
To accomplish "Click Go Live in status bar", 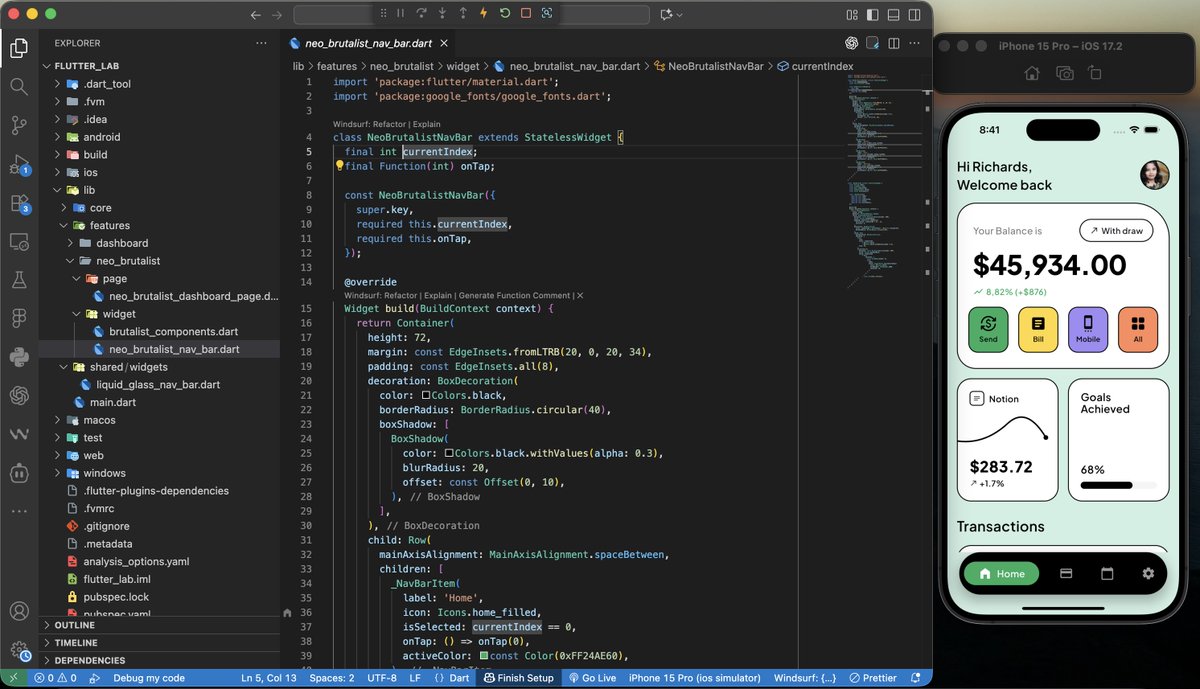I will point(592,678).
